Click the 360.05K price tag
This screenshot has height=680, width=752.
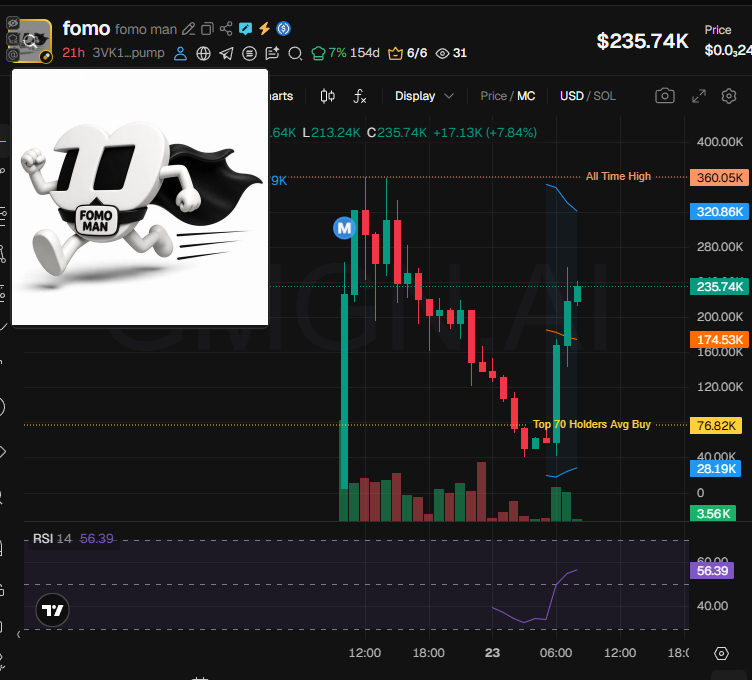719,177
